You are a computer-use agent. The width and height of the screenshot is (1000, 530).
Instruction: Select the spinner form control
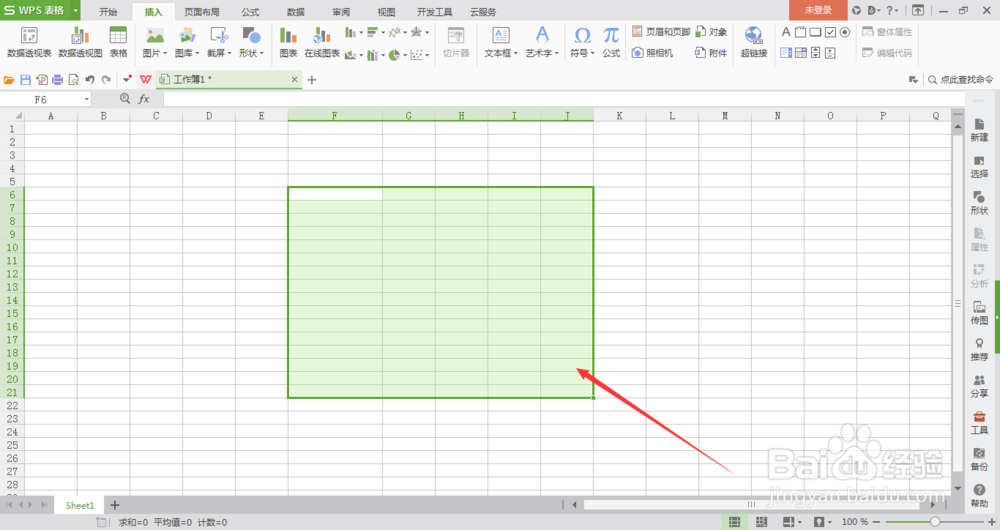coord(830,53)
